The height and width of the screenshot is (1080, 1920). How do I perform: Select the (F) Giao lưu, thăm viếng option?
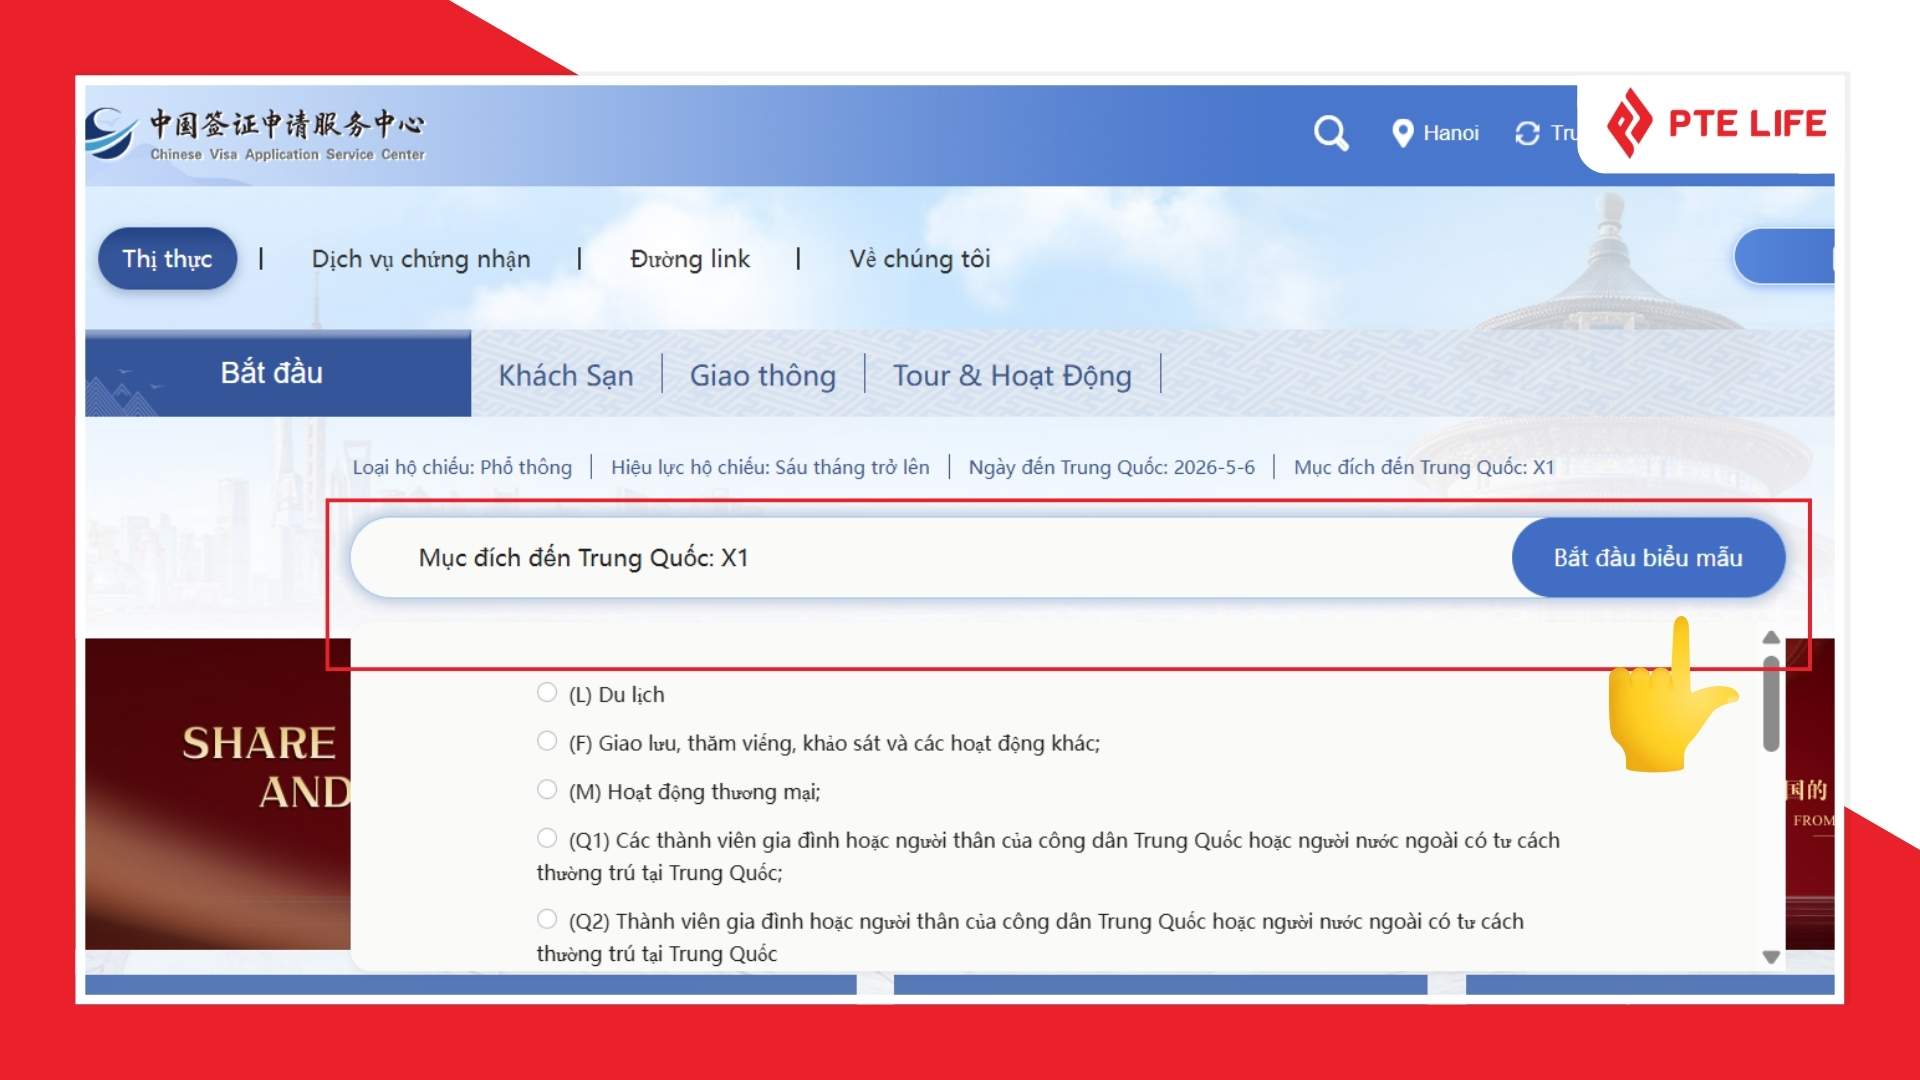click(x=547, y=741)
